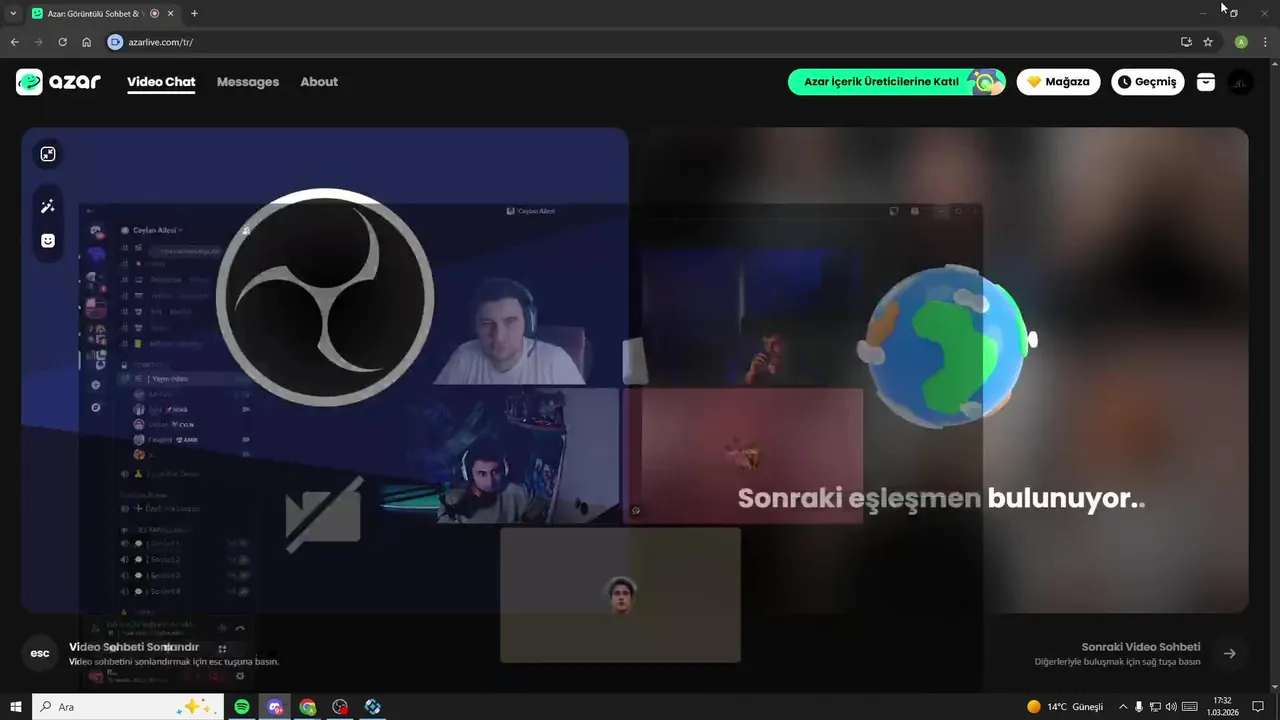Image resolution: width=1280 pixels, height=720 pixels.
Task: Click the Sonraki Video Sohbeti label
Action: click(x=1141, y=647)
